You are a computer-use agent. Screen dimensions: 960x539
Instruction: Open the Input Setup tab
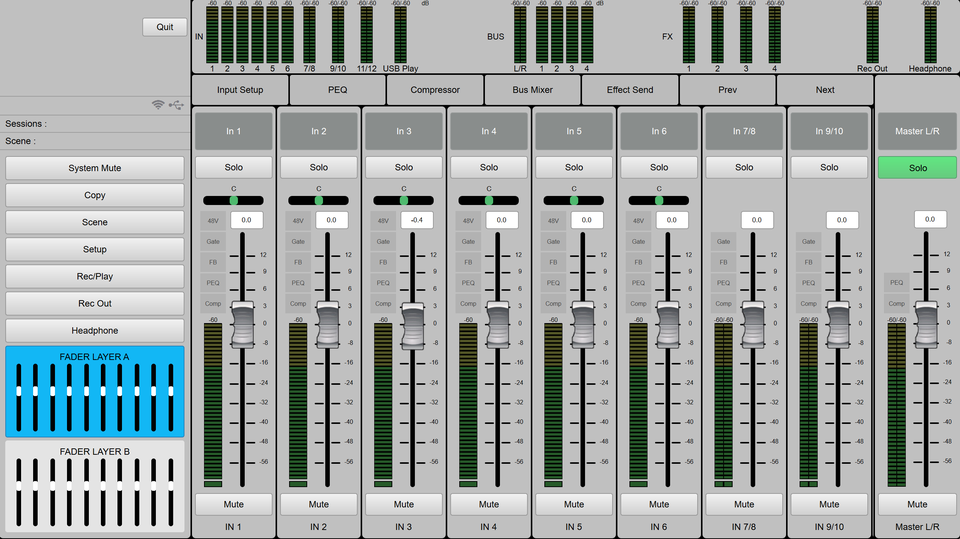pos(240,89)
